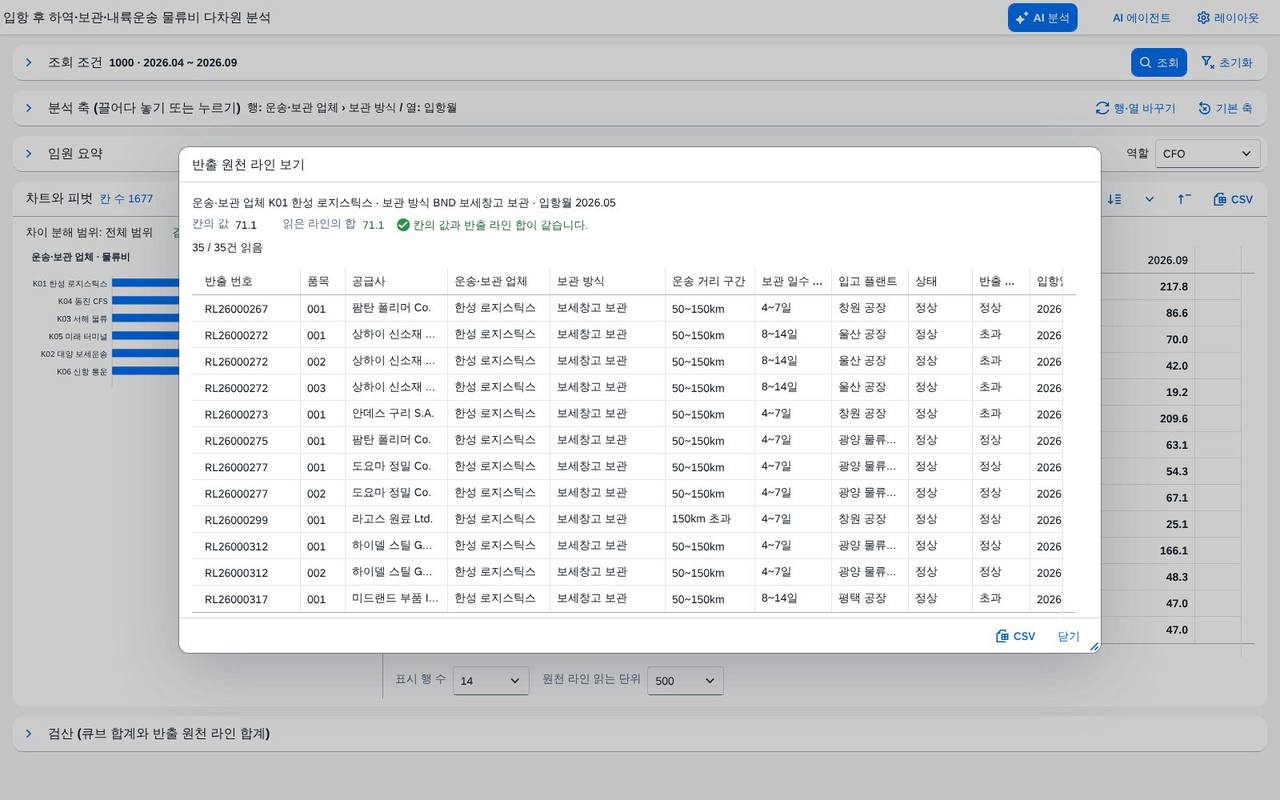Click the AI 분석 sparkle button
This screenshot has width=1280, height=800.
pos(1042,18)
